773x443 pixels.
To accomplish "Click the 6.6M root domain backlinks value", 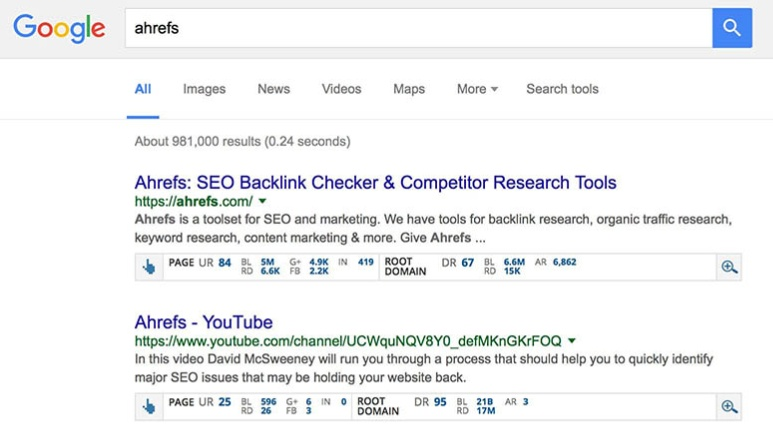I will (514, 262).
